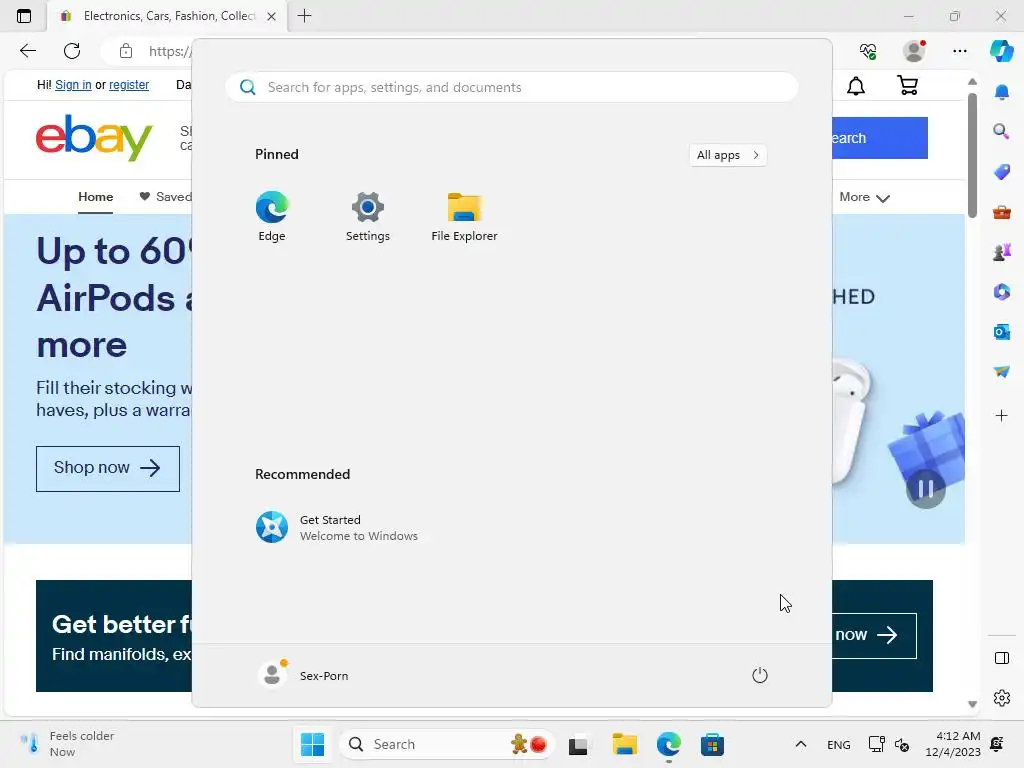This screenshot has width=1024, height=768.
Task: Open the eBay shopping cart
Action: pos(908,86)
